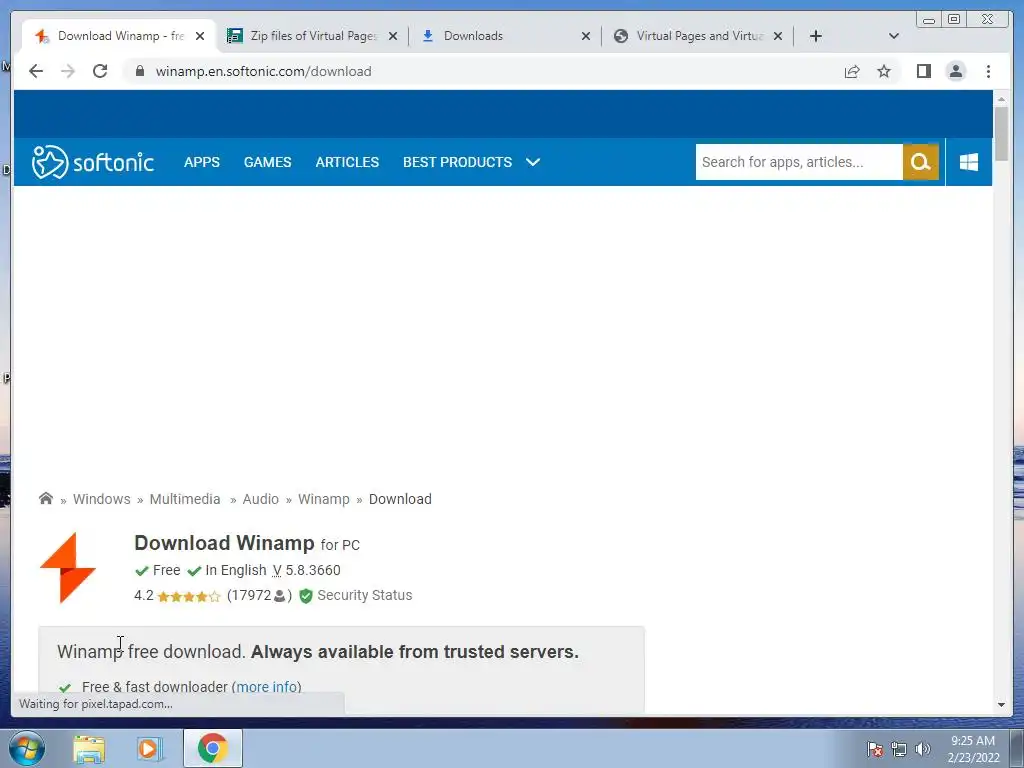This screenshot has width=1024, height=768.
Task: Select the Windows platform icon
Action: point(968,162)
